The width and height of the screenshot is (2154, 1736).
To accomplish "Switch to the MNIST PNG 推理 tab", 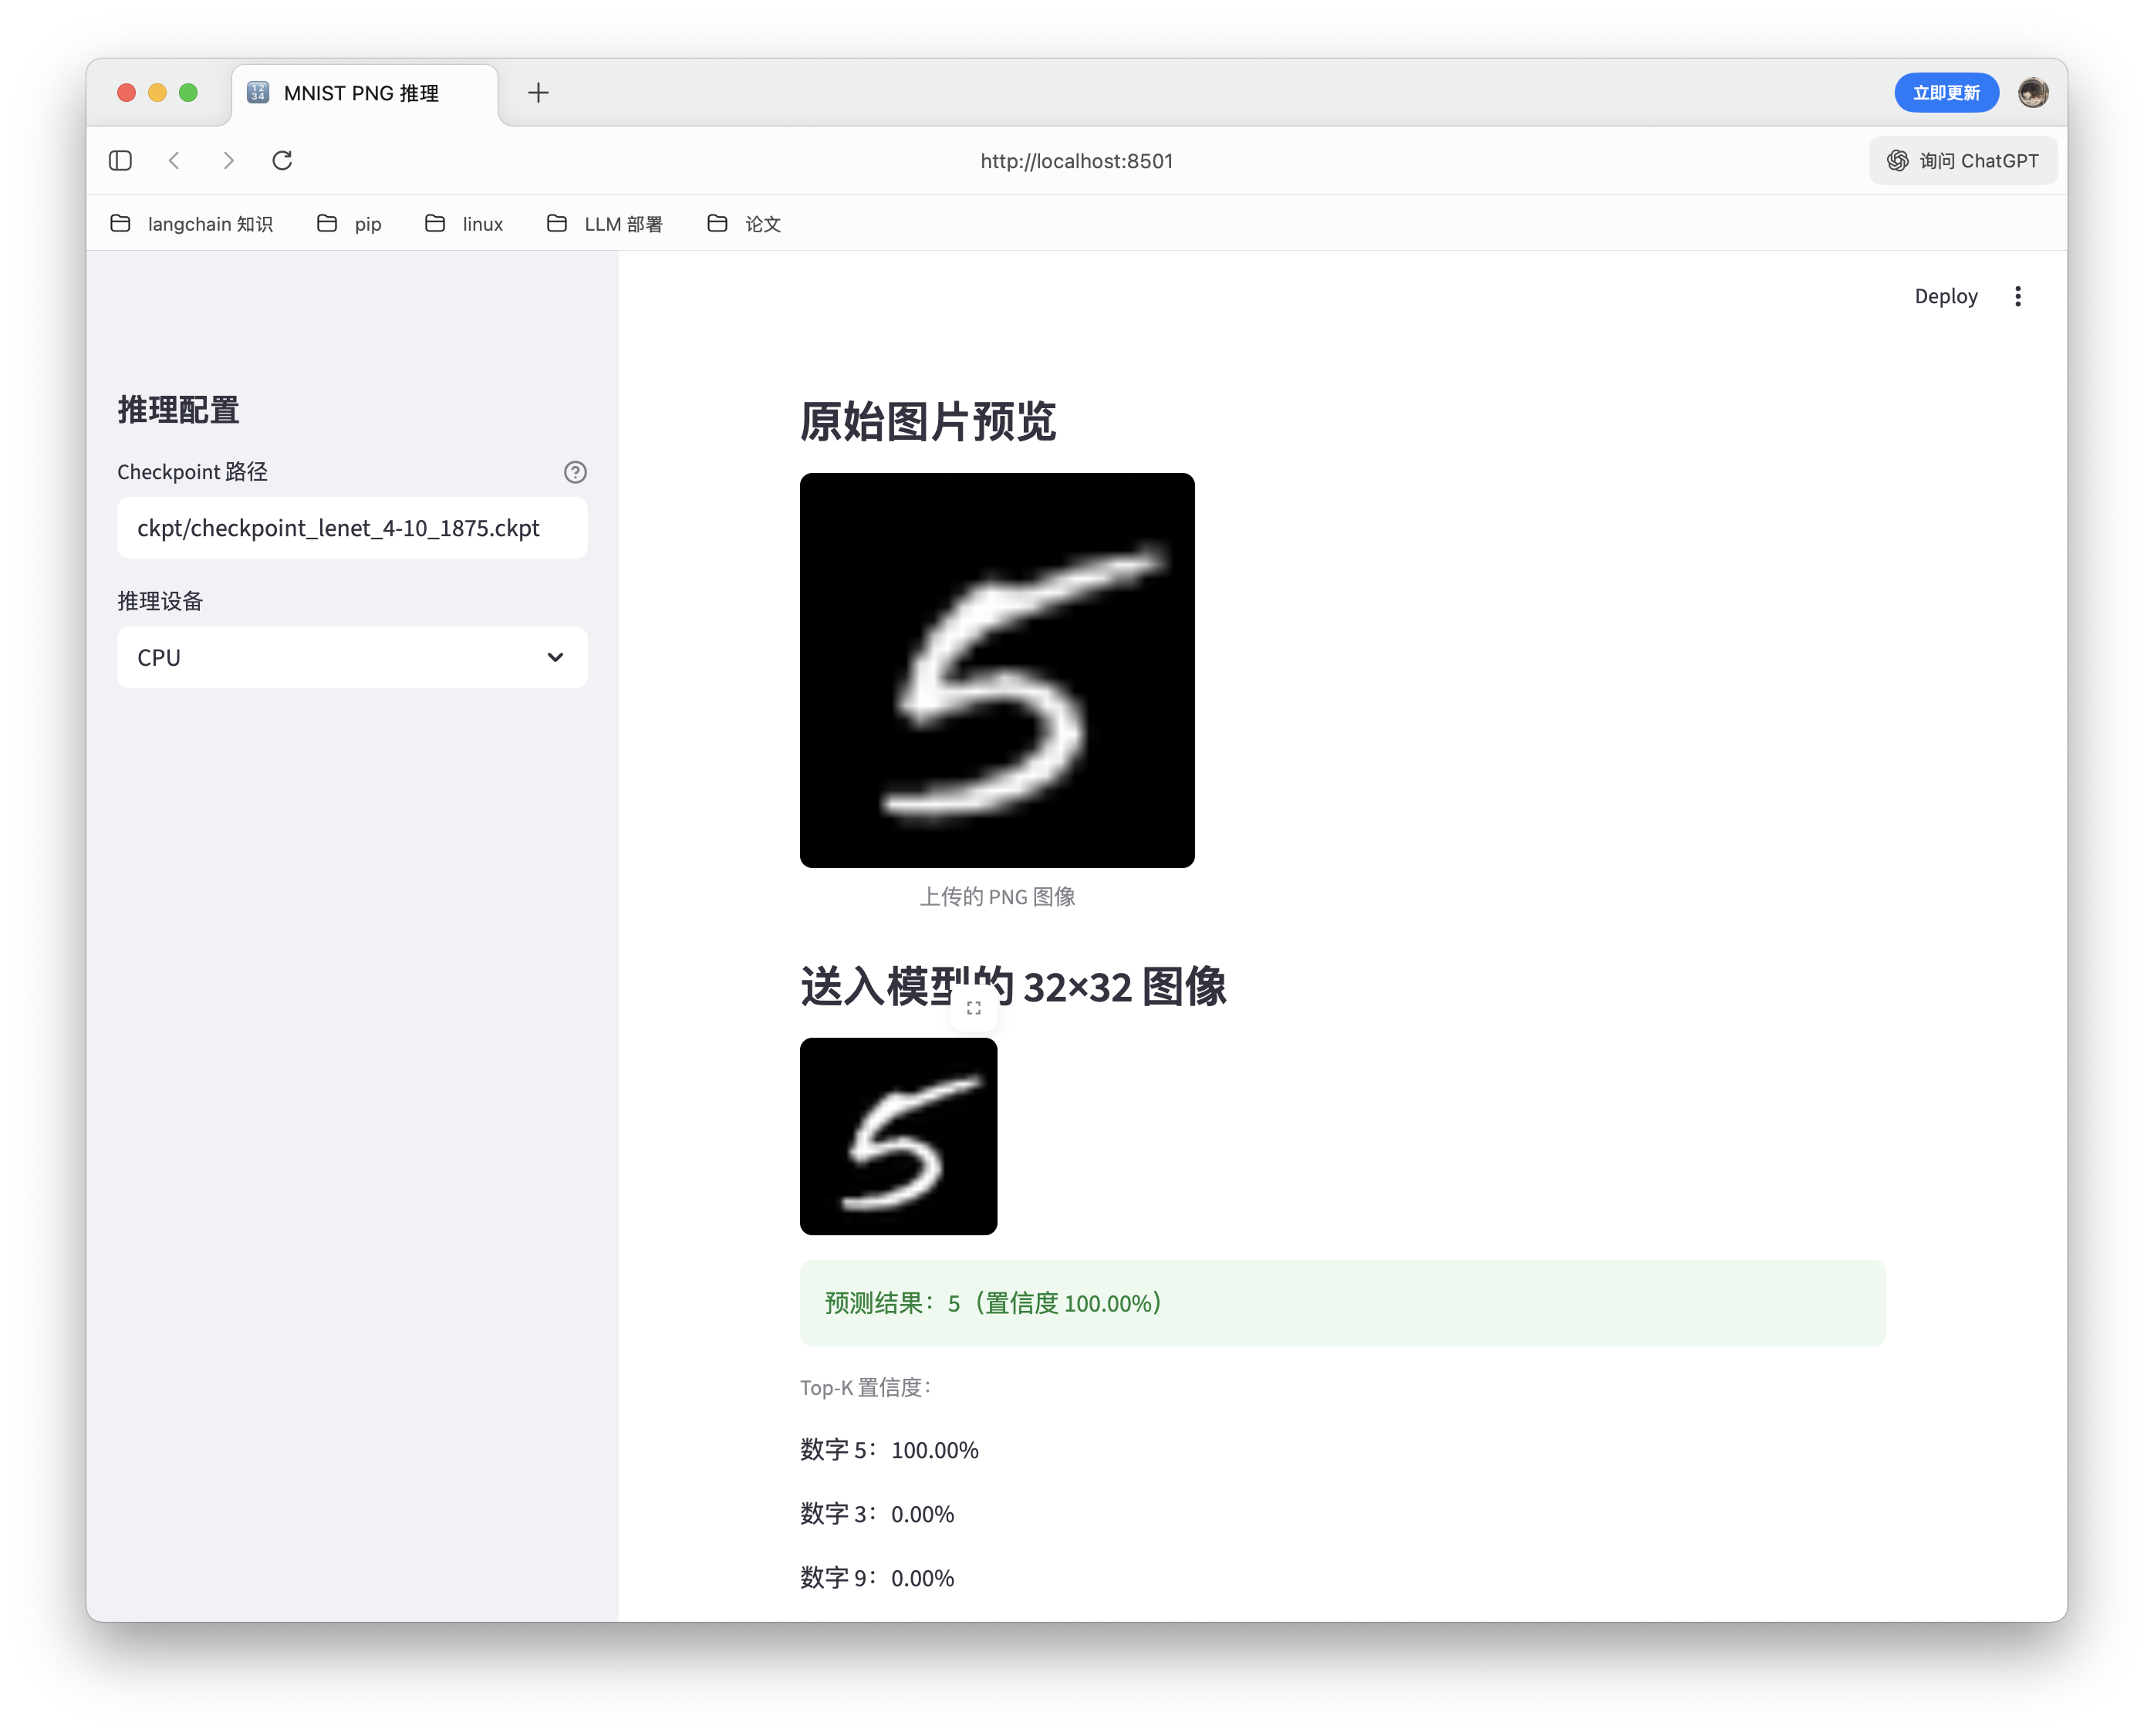I will coord(360,93).
